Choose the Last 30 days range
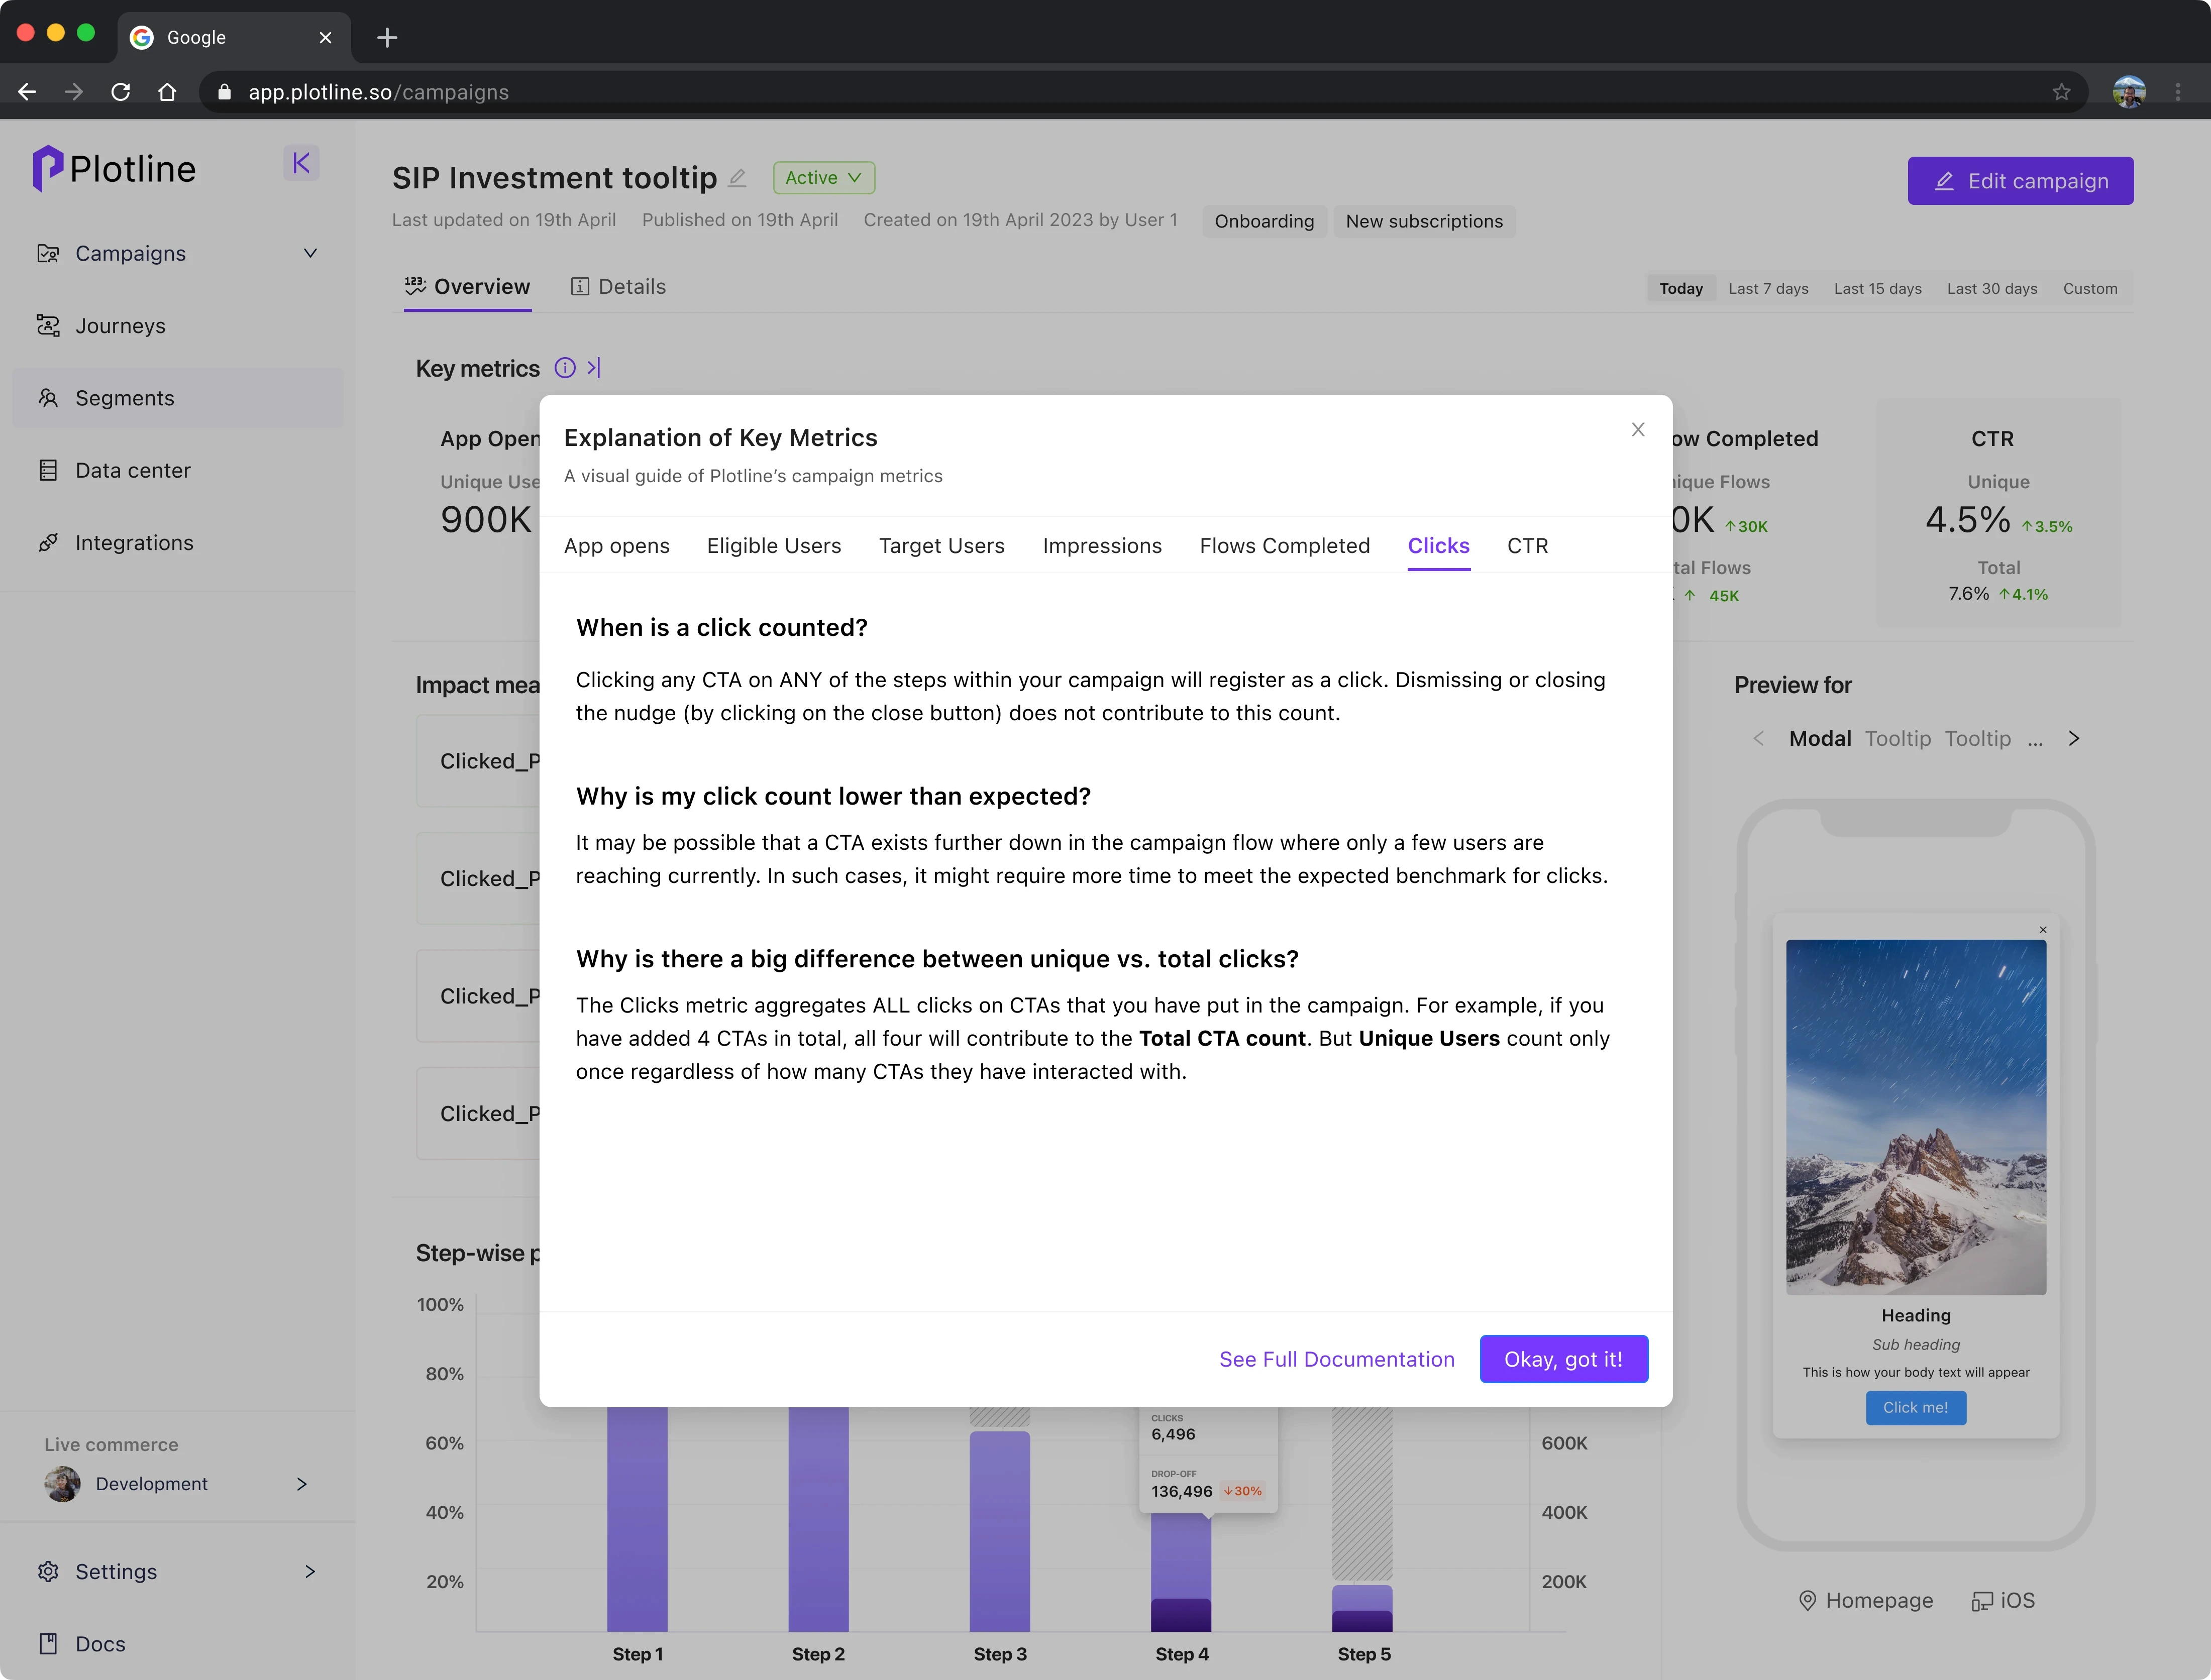 click(1991, 289)
